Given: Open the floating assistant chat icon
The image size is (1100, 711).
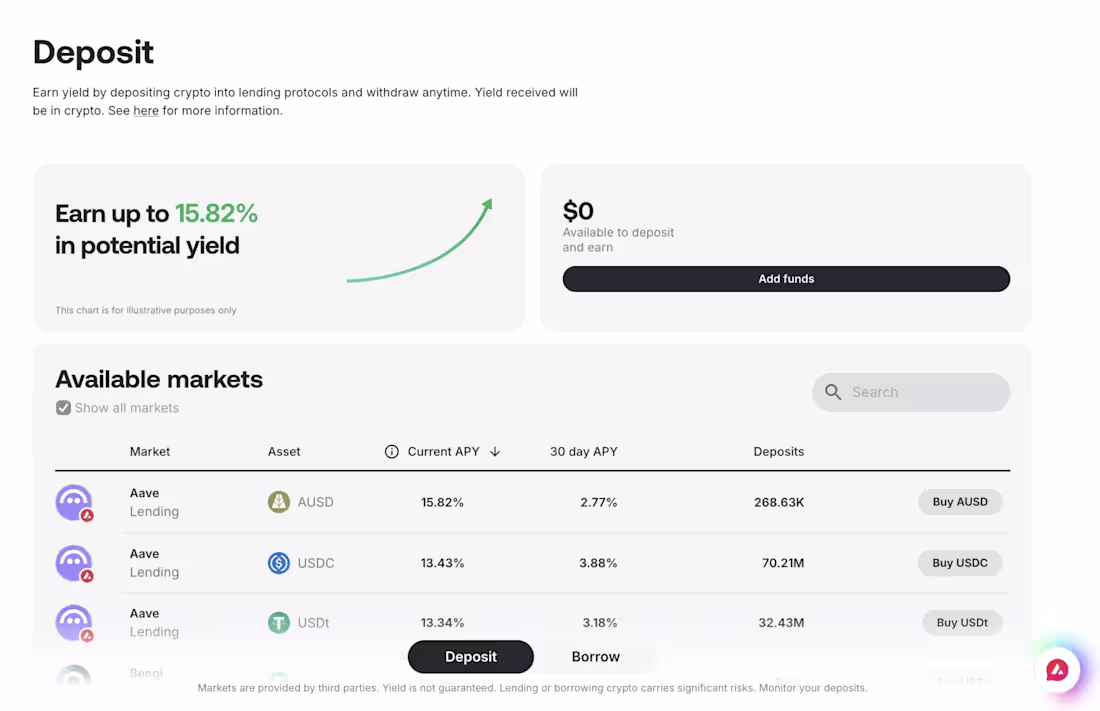Looking at the screenshot, I should click(1057, 670).
